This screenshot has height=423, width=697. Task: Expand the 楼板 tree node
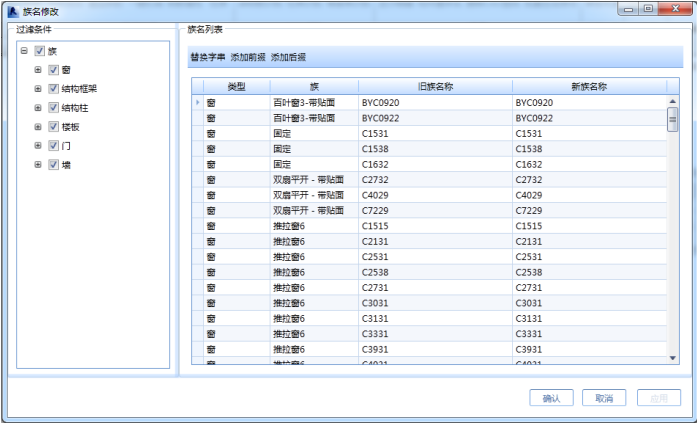click(x=38, y=127)
